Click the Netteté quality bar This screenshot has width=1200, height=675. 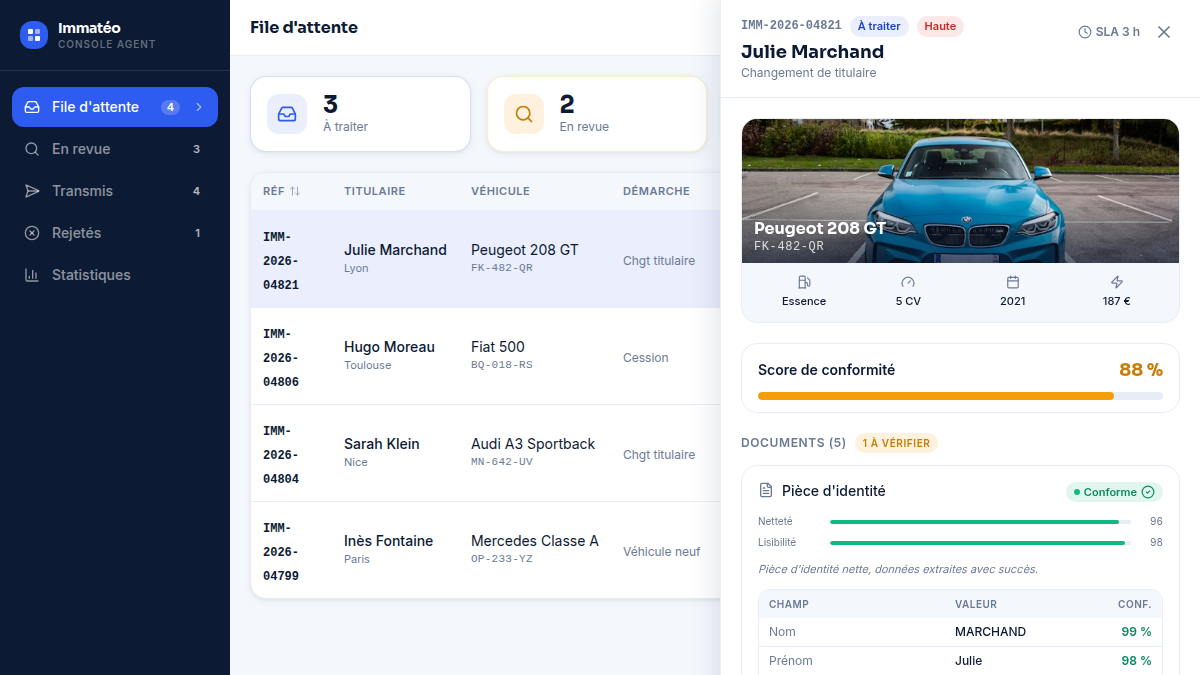tap(980, 522)
